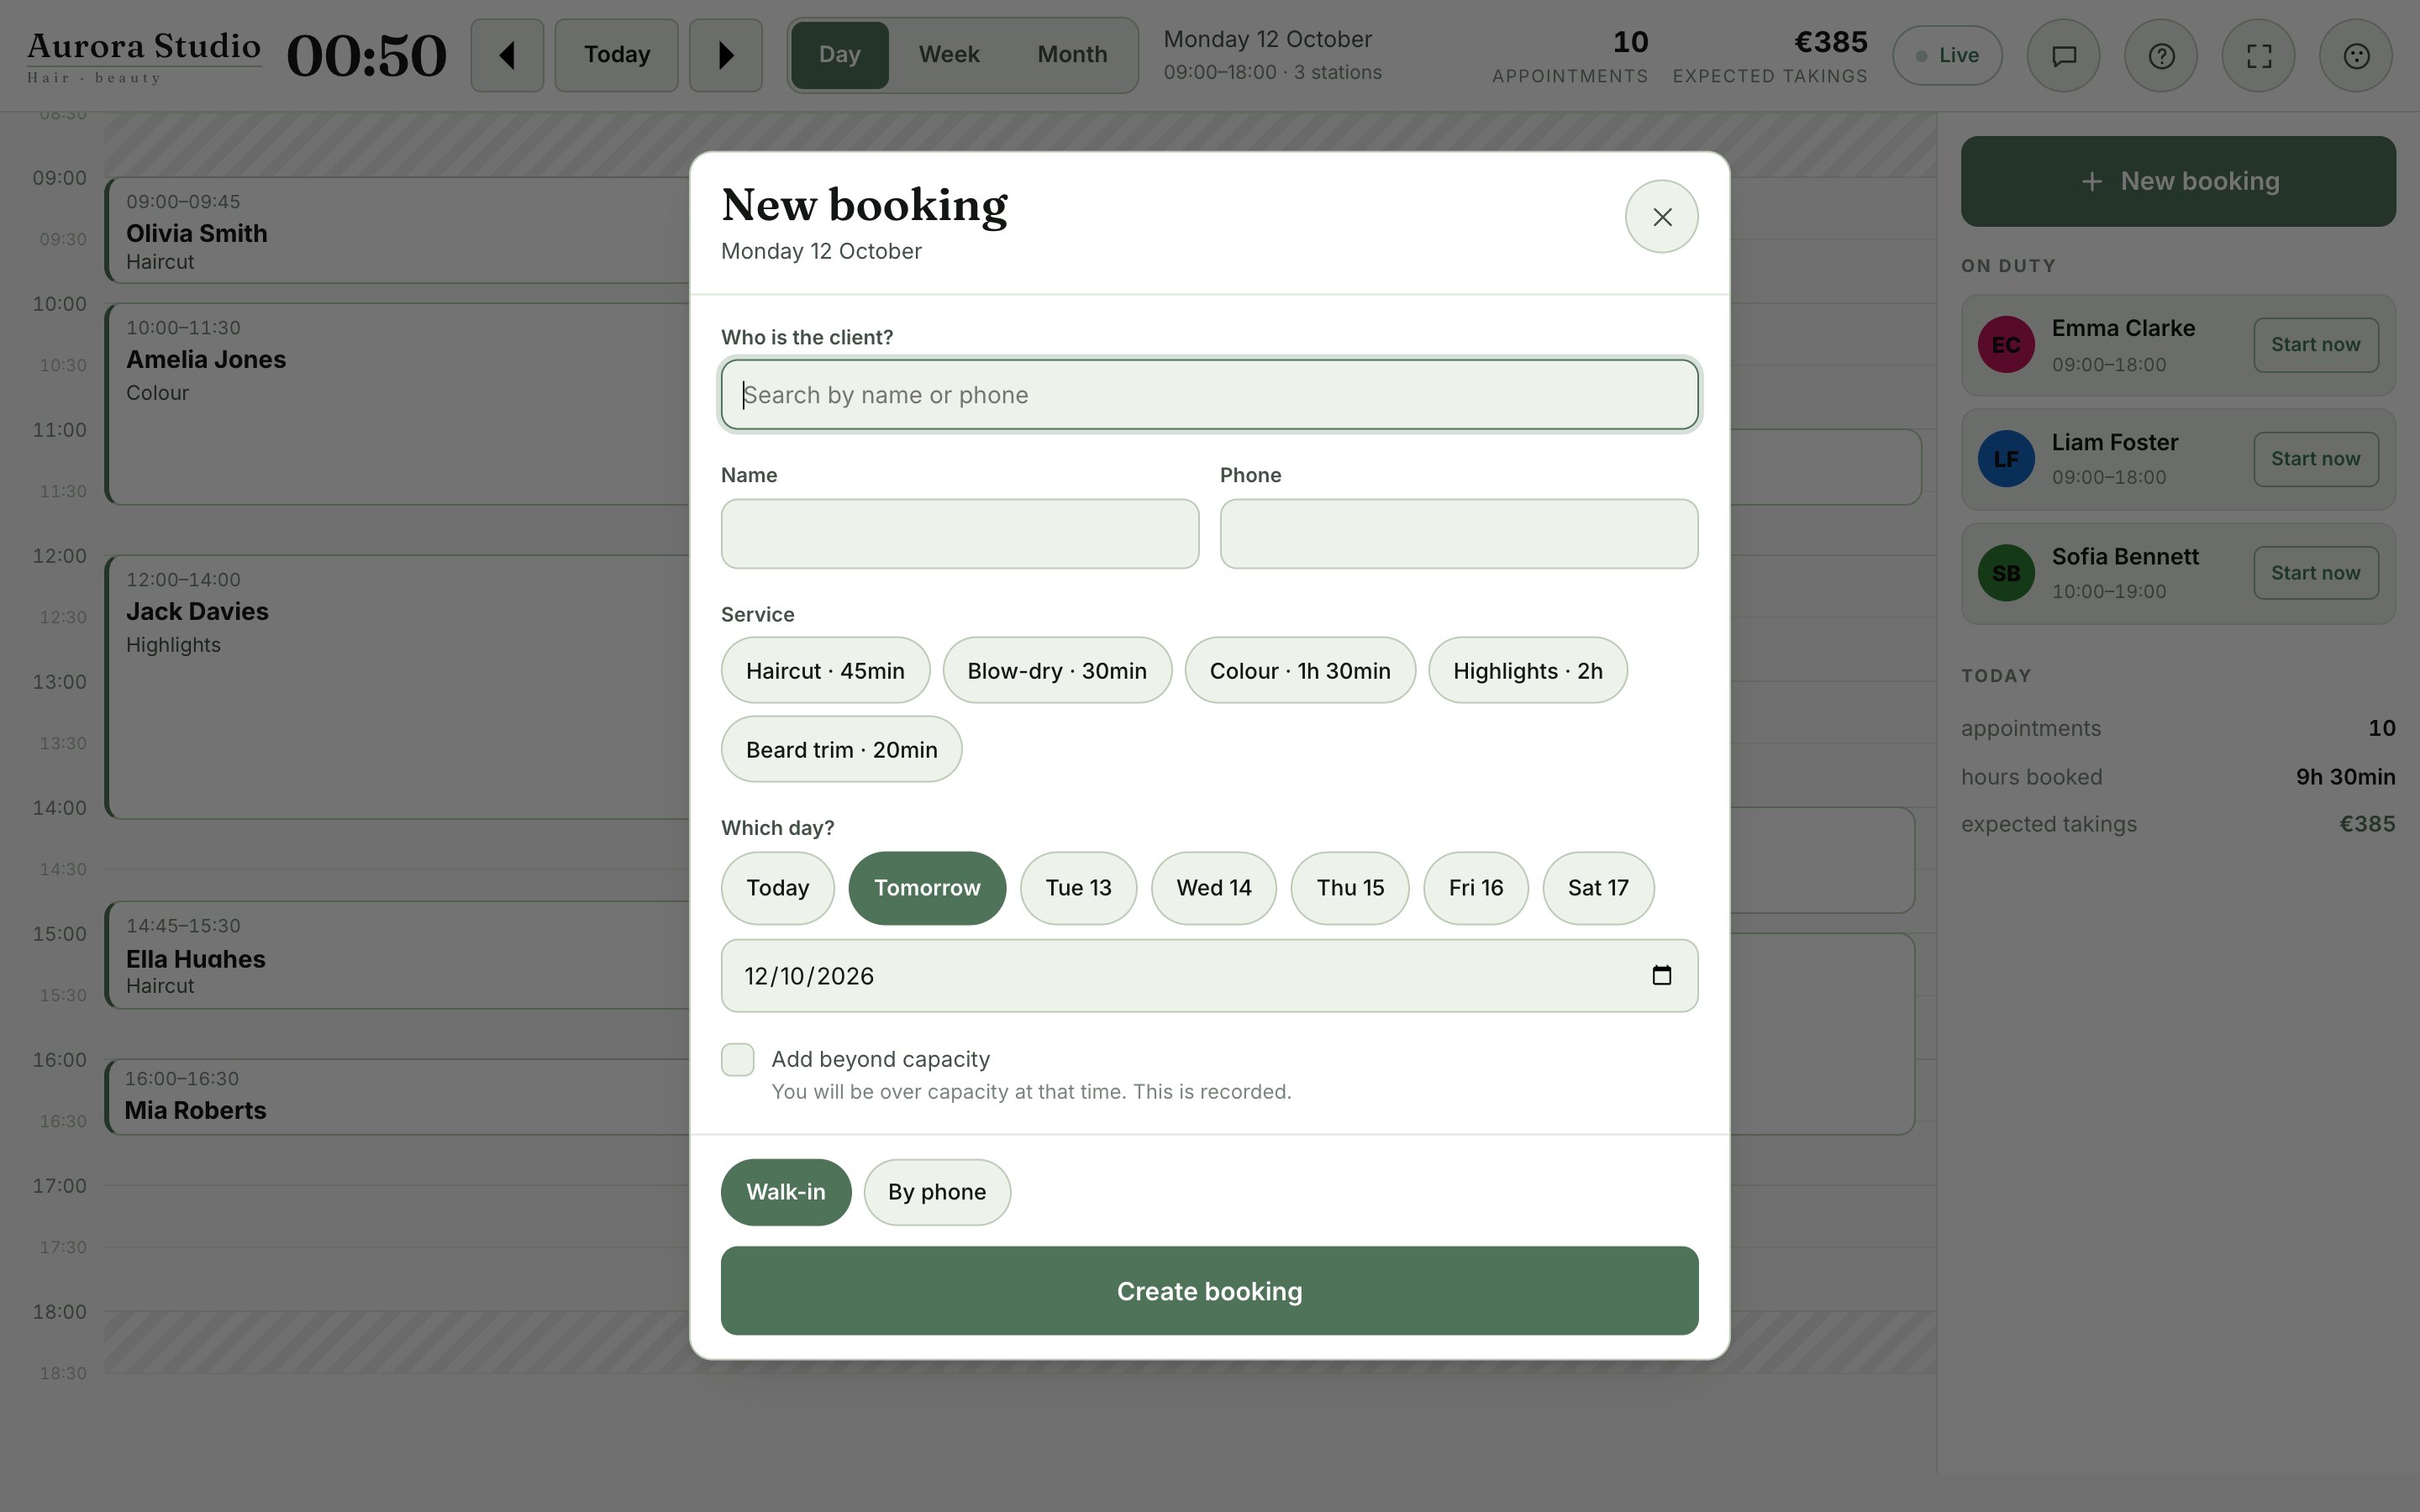Pick the Sat 17 day chip
The height and width of the screenshot is (1512, 2420).
pos(1598,888)
